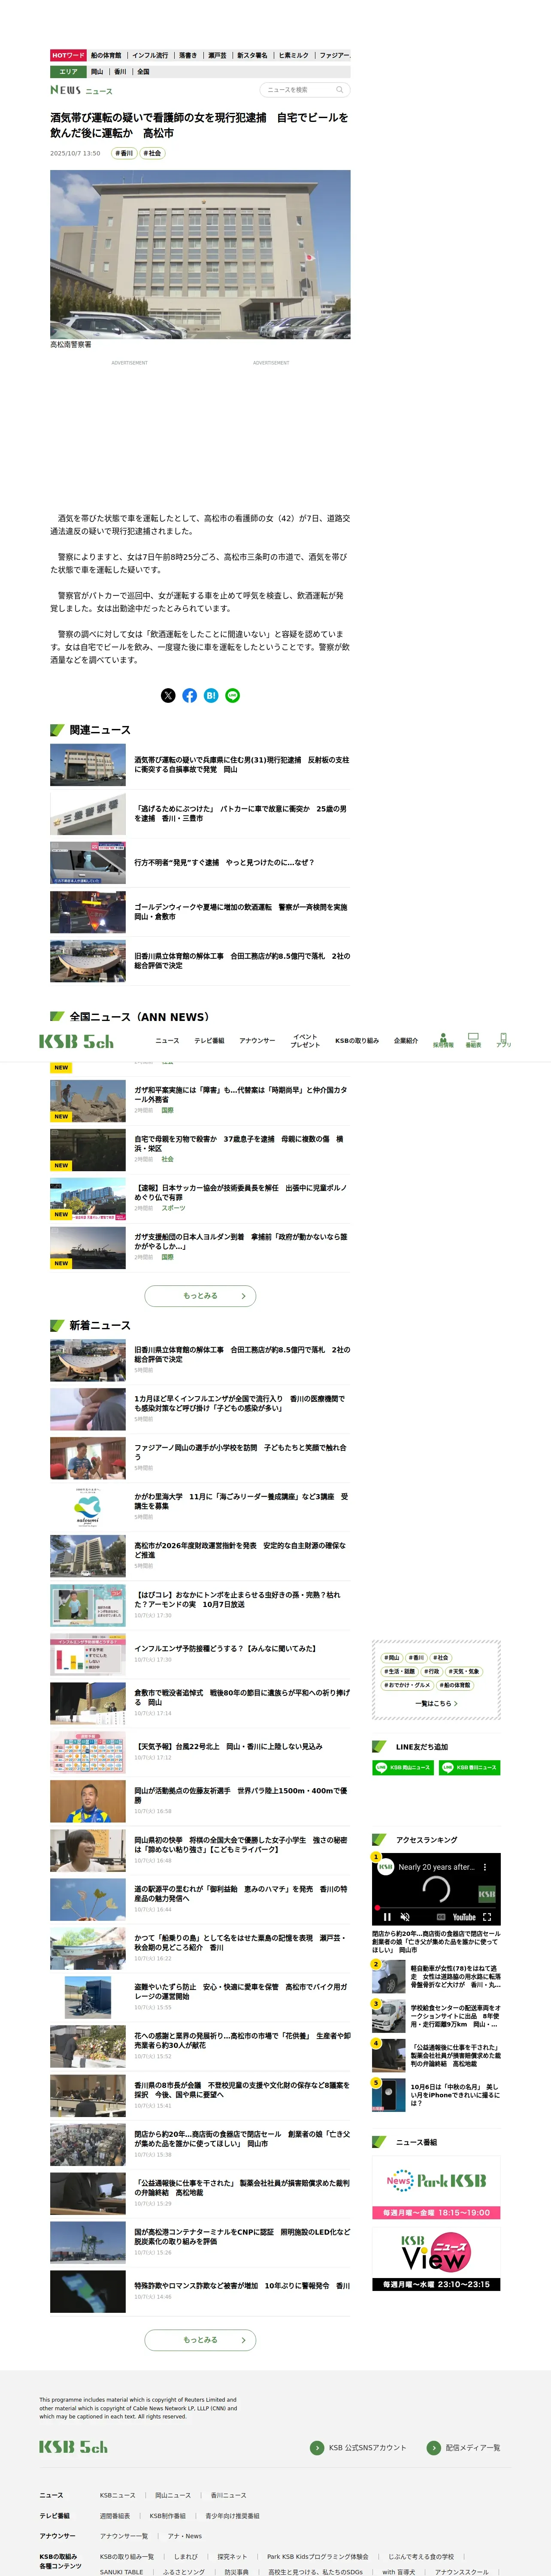Open footer link 週間番組表
The image size is (551, 2576).
115,2516
